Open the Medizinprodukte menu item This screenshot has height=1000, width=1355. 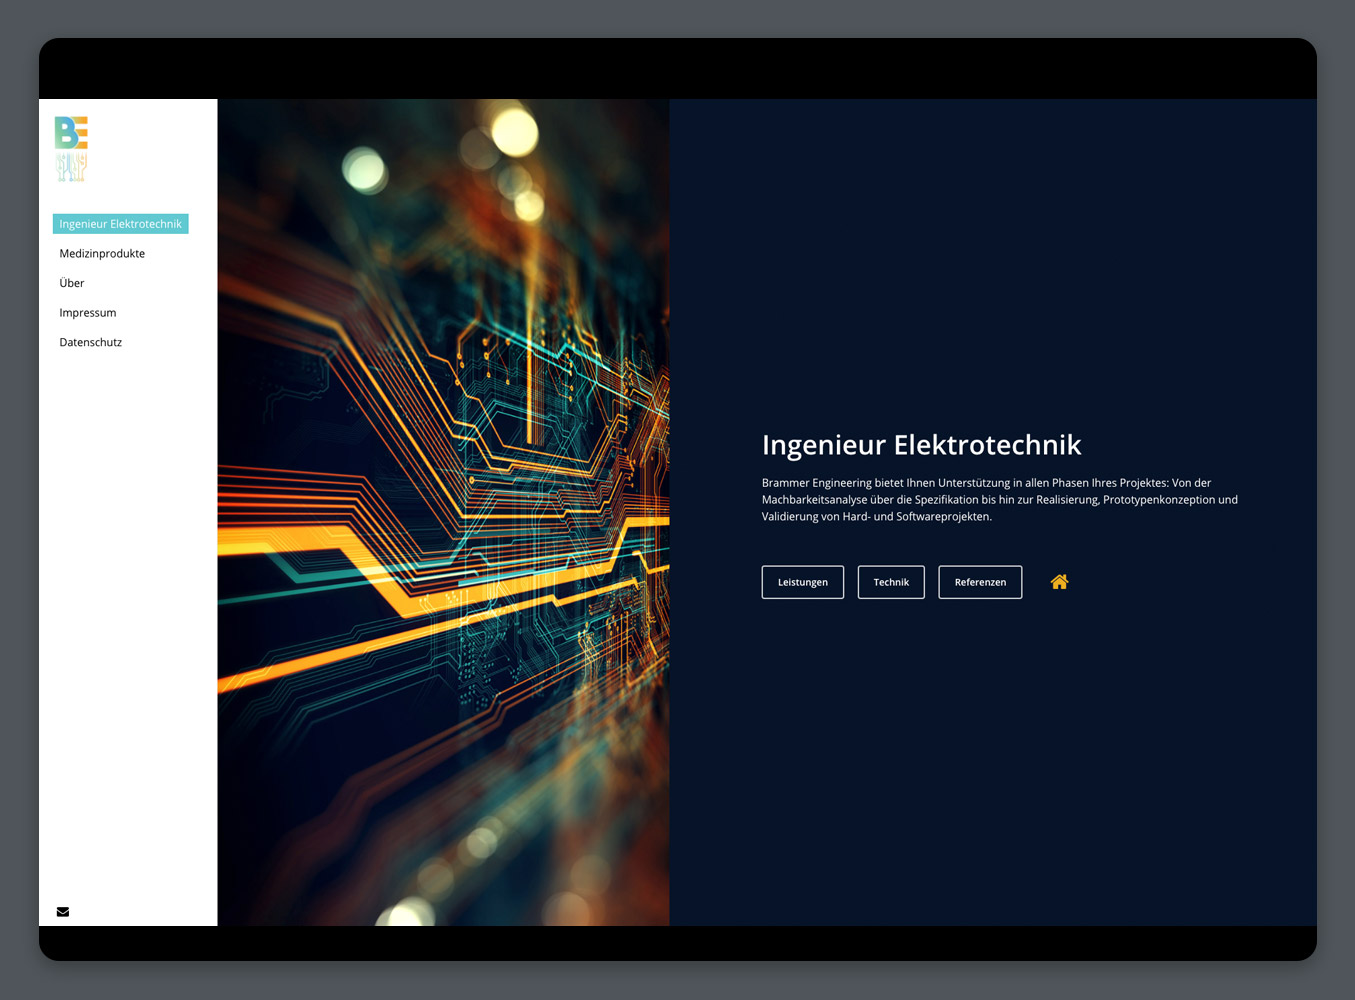[102, 254]
